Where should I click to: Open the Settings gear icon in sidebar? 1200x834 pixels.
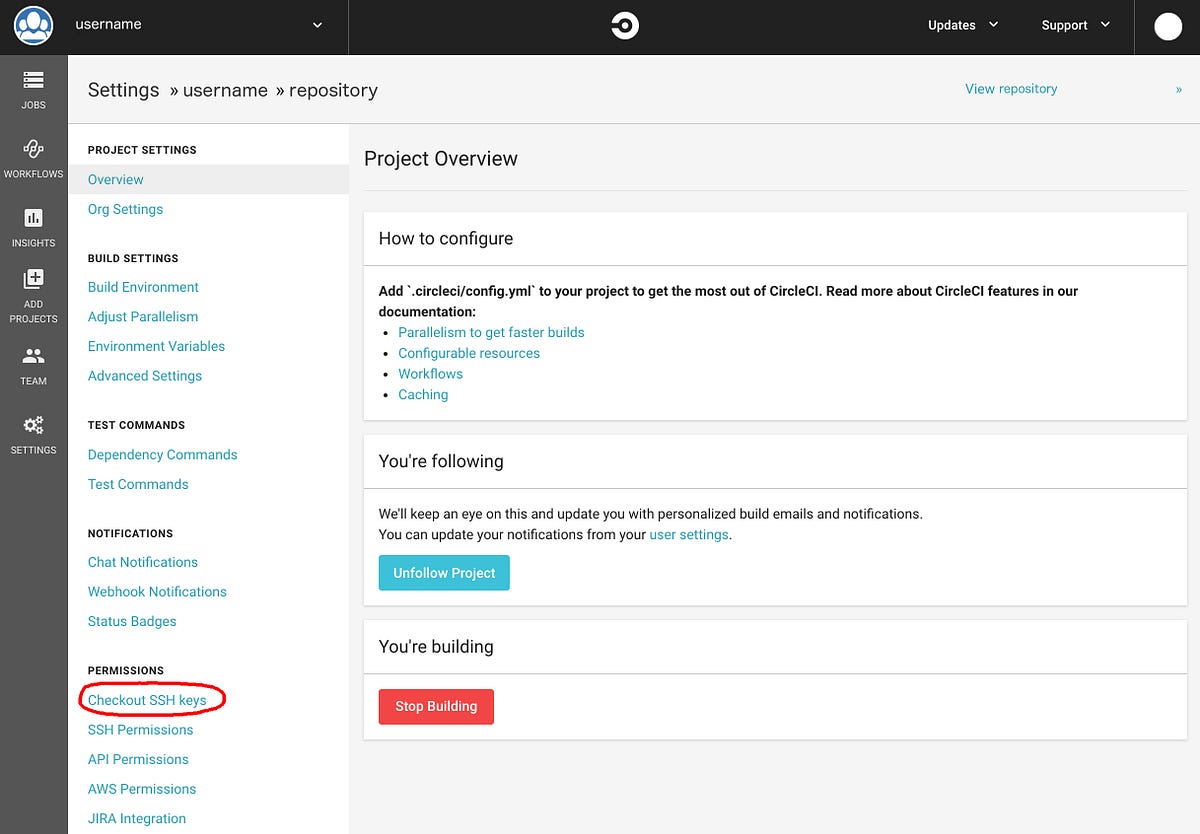(33, 432)
